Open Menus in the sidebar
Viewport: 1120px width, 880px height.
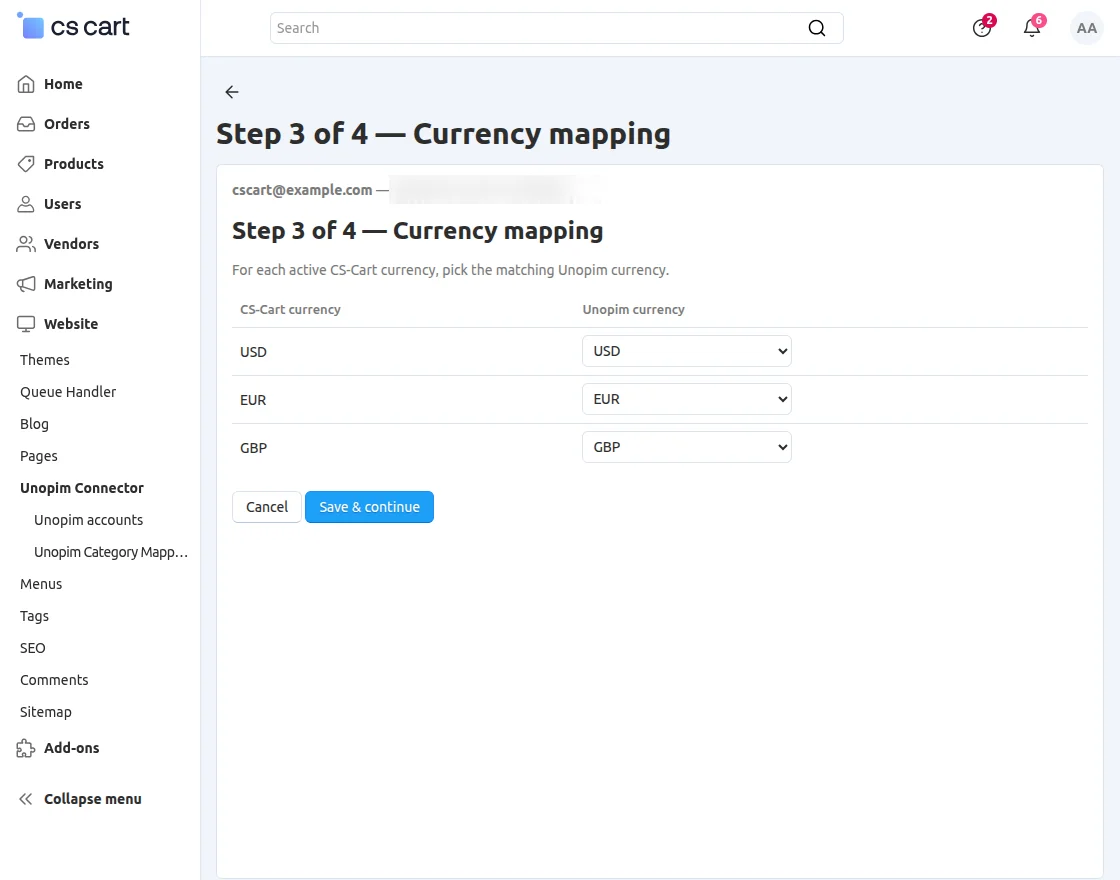coord(41,584)
